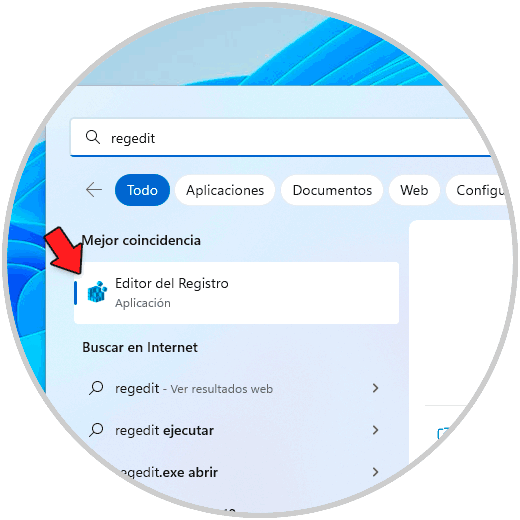Click the Registry Editor cube icon

(97, 292)
